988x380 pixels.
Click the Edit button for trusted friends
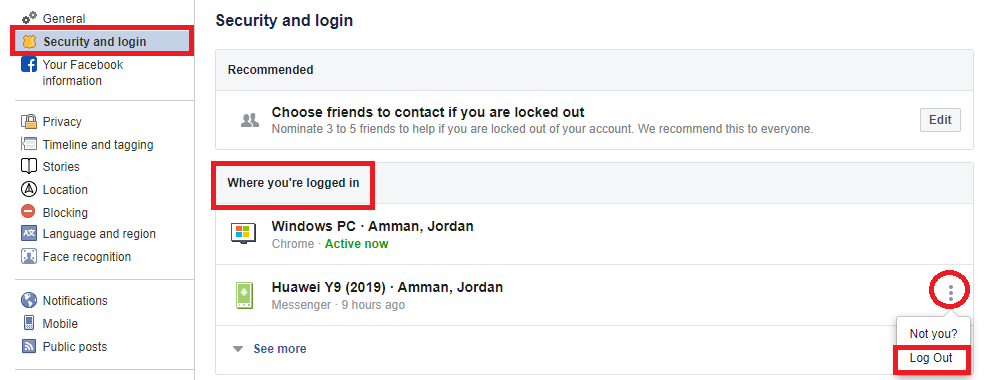(x=940, y=120)
